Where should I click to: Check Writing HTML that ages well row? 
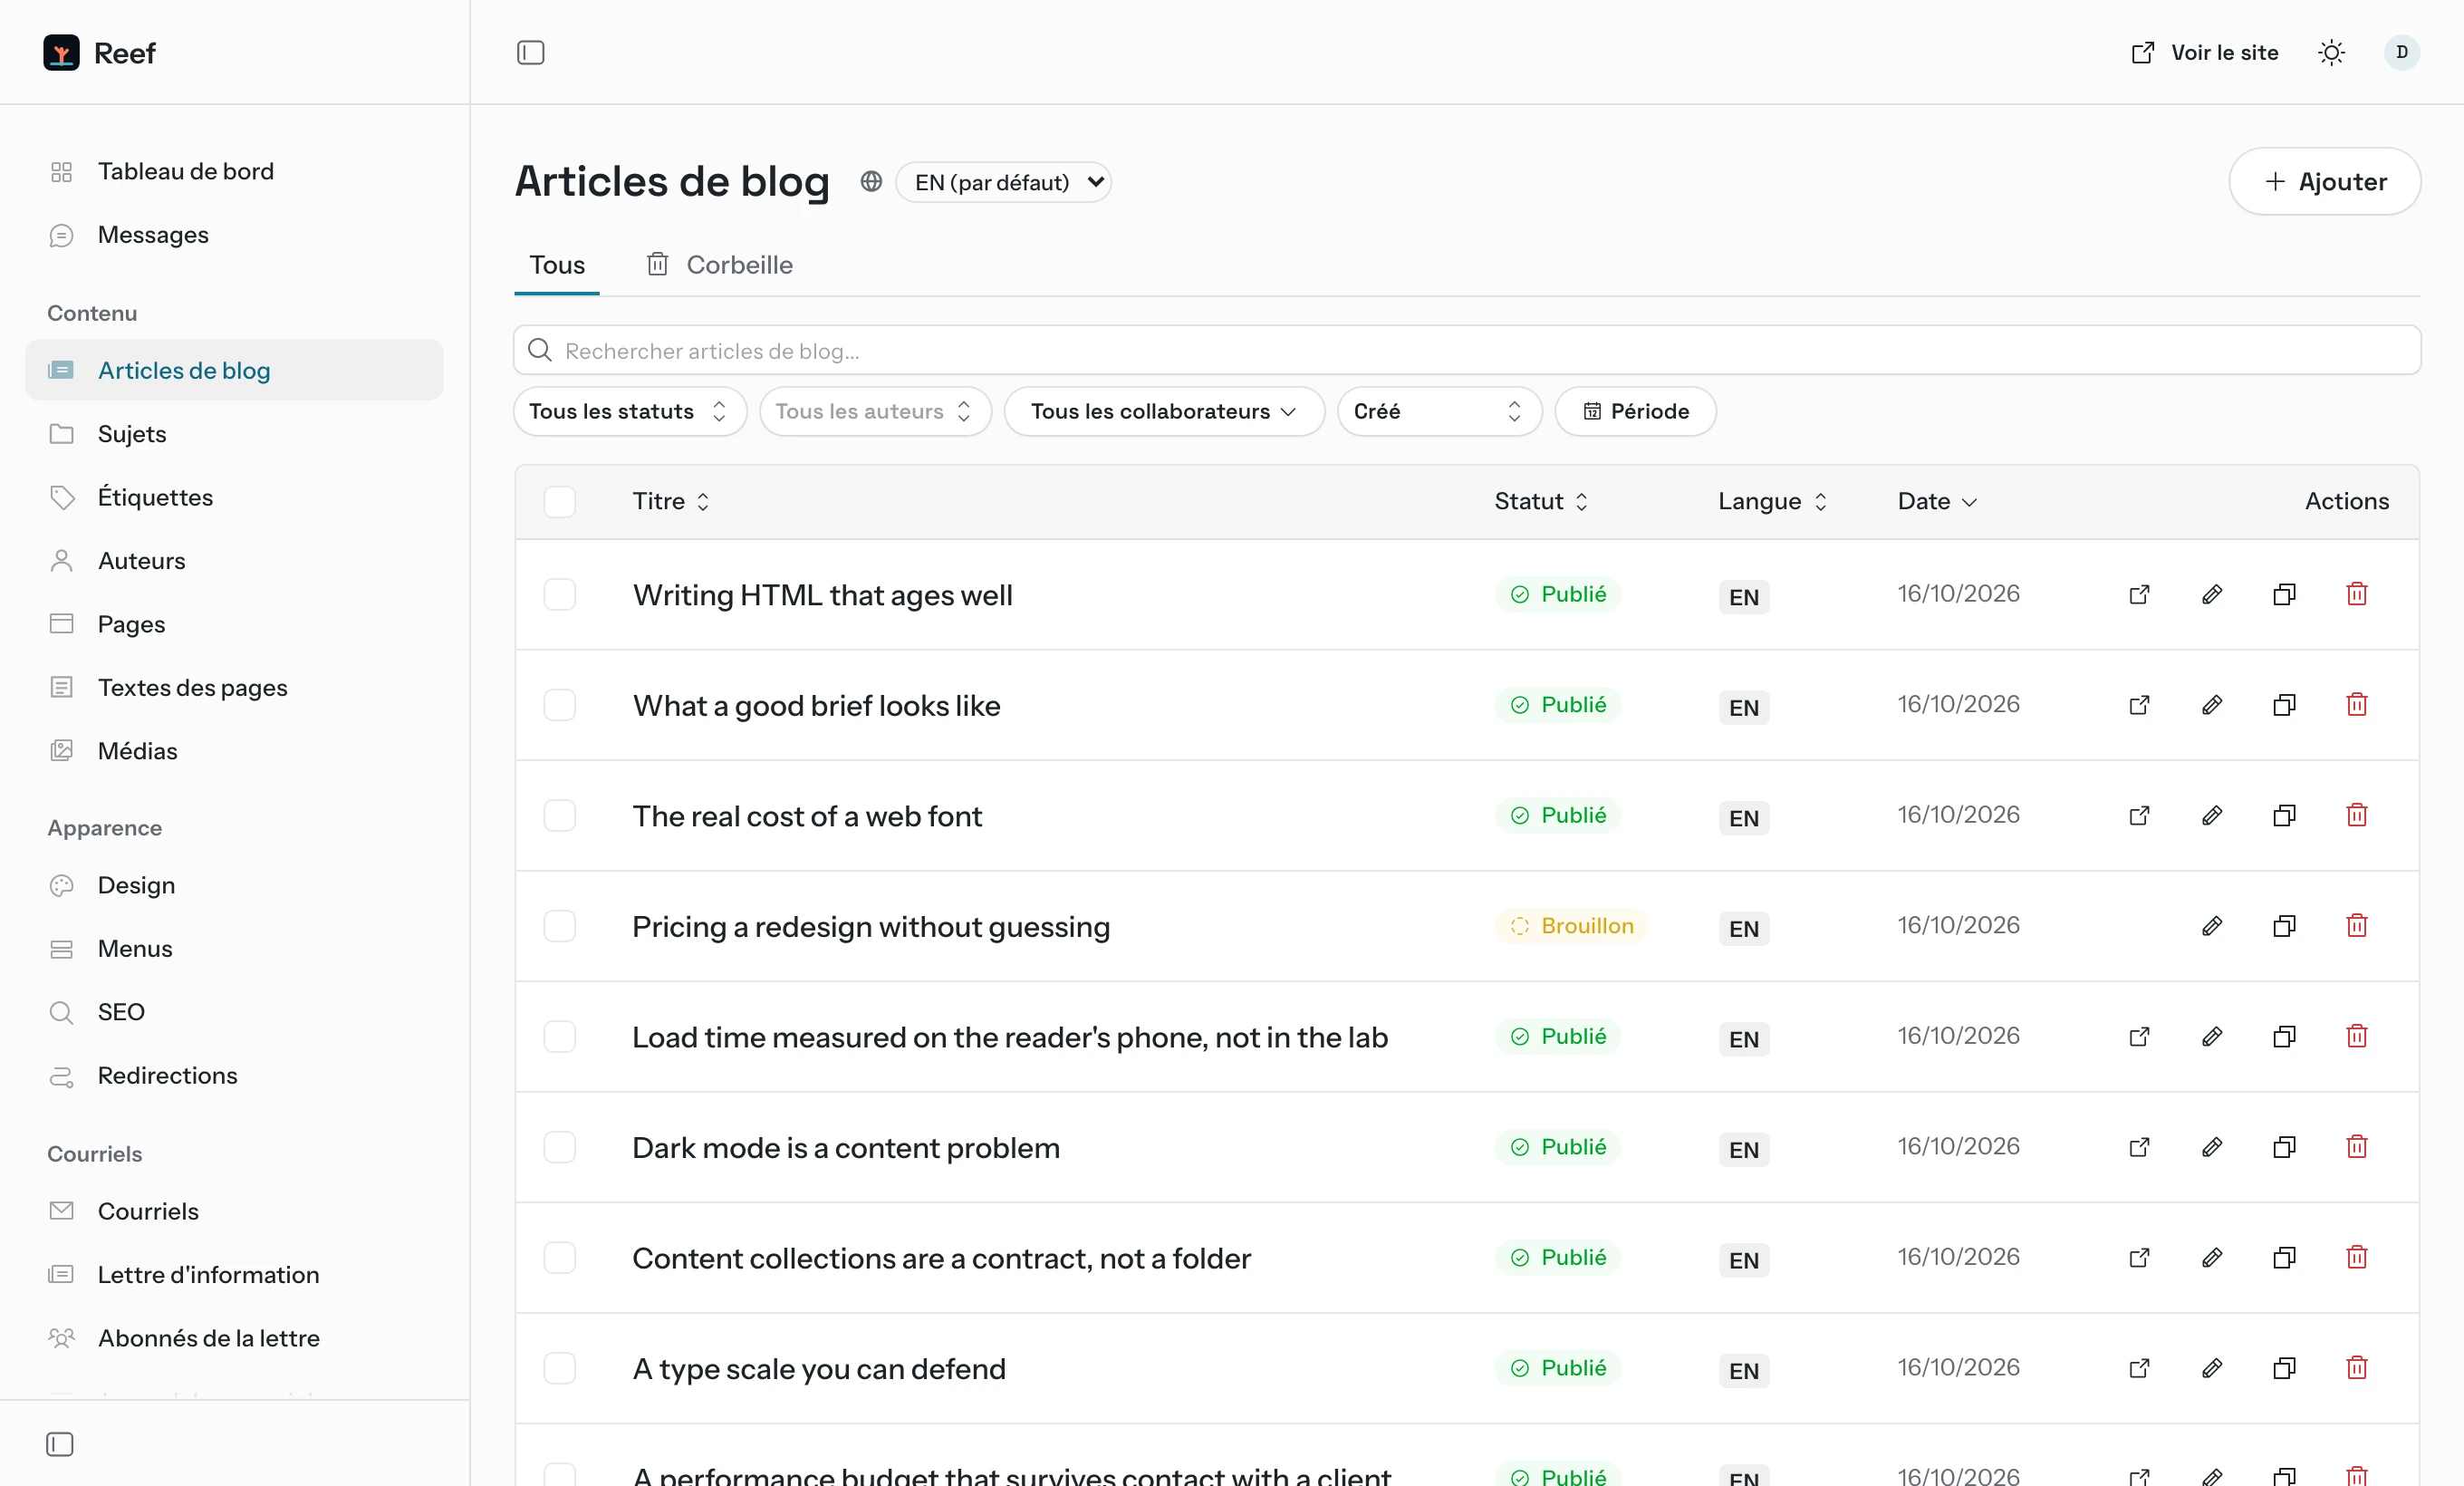(559, 594)
